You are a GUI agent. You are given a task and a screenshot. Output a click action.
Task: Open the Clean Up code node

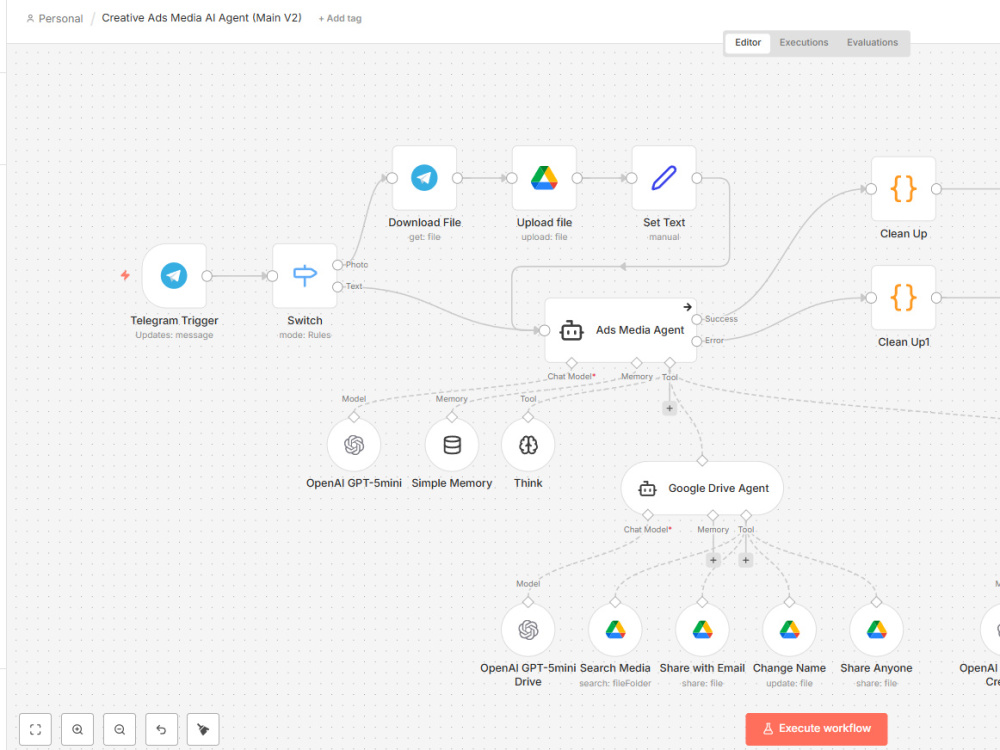point(903,189)
